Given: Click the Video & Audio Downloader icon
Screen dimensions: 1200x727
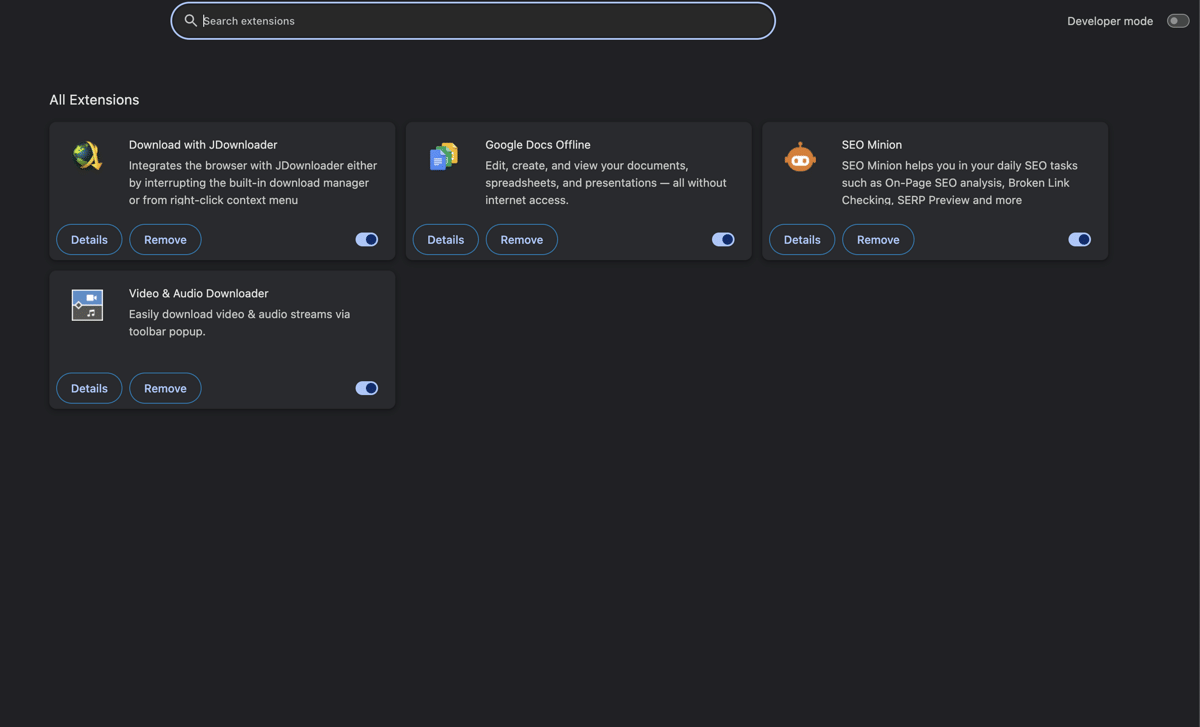Looking at the screenshot, I should pyautogui.click(x=88, y=305).
